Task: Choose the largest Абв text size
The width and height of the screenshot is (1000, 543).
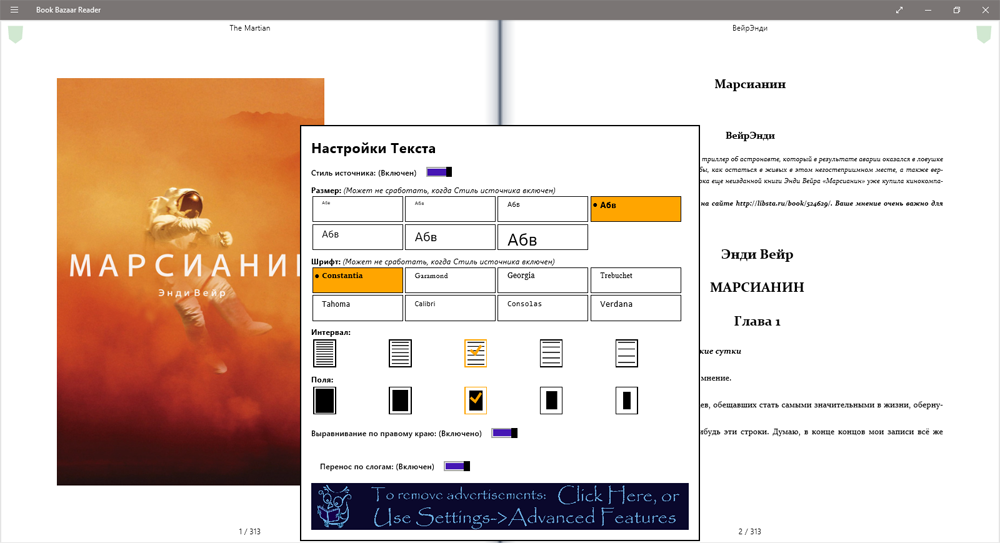Action: pos(543,237)
